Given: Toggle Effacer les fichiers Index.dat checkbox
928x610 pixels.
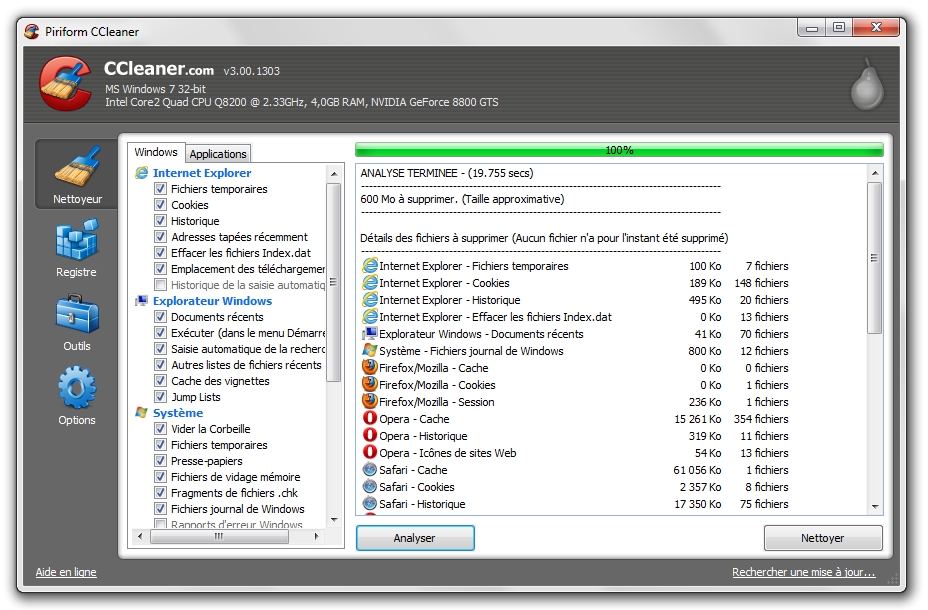Looking at the screenshot, I should pyautogui.click(x=160, y=253).
